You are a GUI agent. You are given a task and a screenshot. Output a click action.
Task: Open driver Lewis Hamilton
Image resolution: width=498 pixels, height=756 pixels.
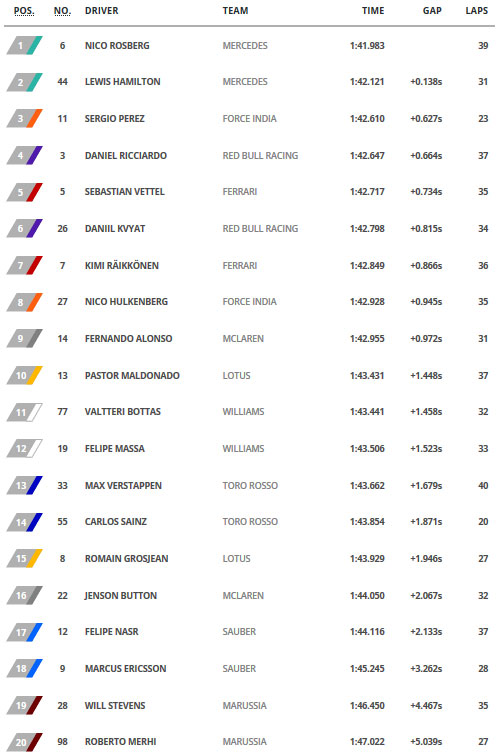pos(122,81)
